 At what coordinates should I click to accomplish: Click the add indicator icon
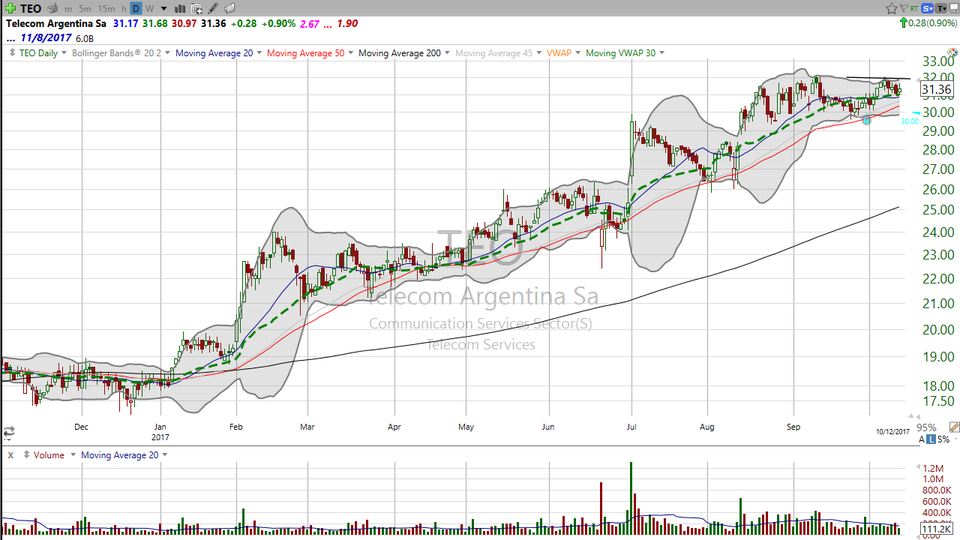(x=197, y=9)
